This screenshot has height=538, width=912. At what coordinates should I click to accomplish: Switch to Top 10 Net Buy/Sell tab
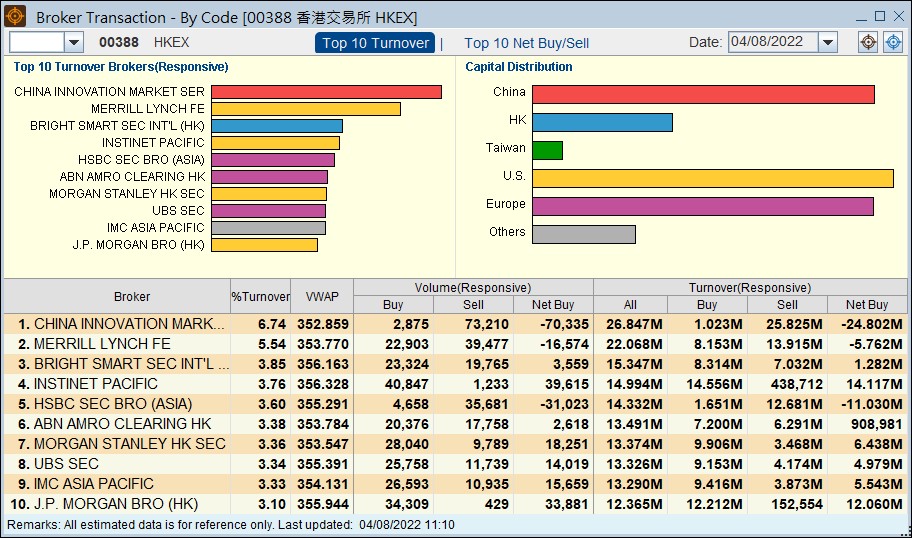click(x=527, y=43)
